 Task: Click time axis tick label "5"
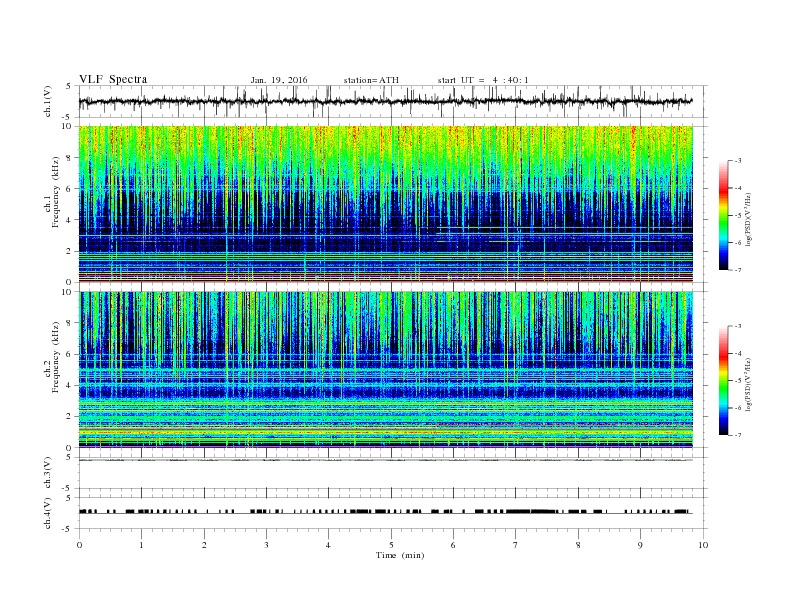click(391, 545)
